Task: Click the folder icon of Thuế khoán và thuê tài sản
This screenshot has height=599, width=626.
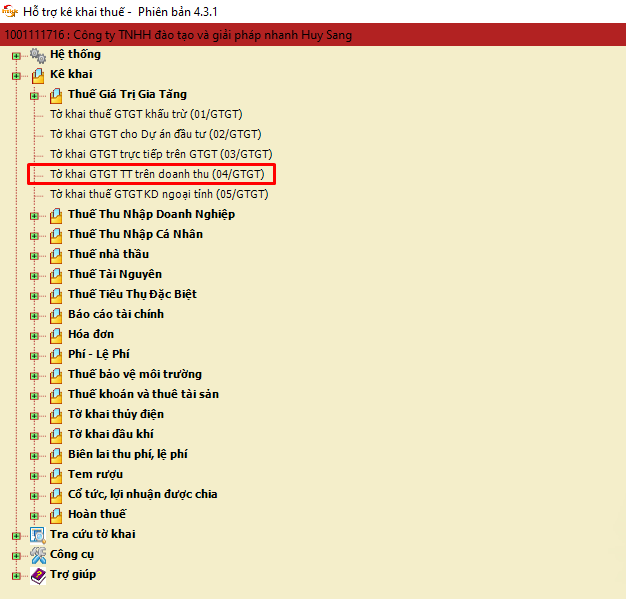Action: 56,395
